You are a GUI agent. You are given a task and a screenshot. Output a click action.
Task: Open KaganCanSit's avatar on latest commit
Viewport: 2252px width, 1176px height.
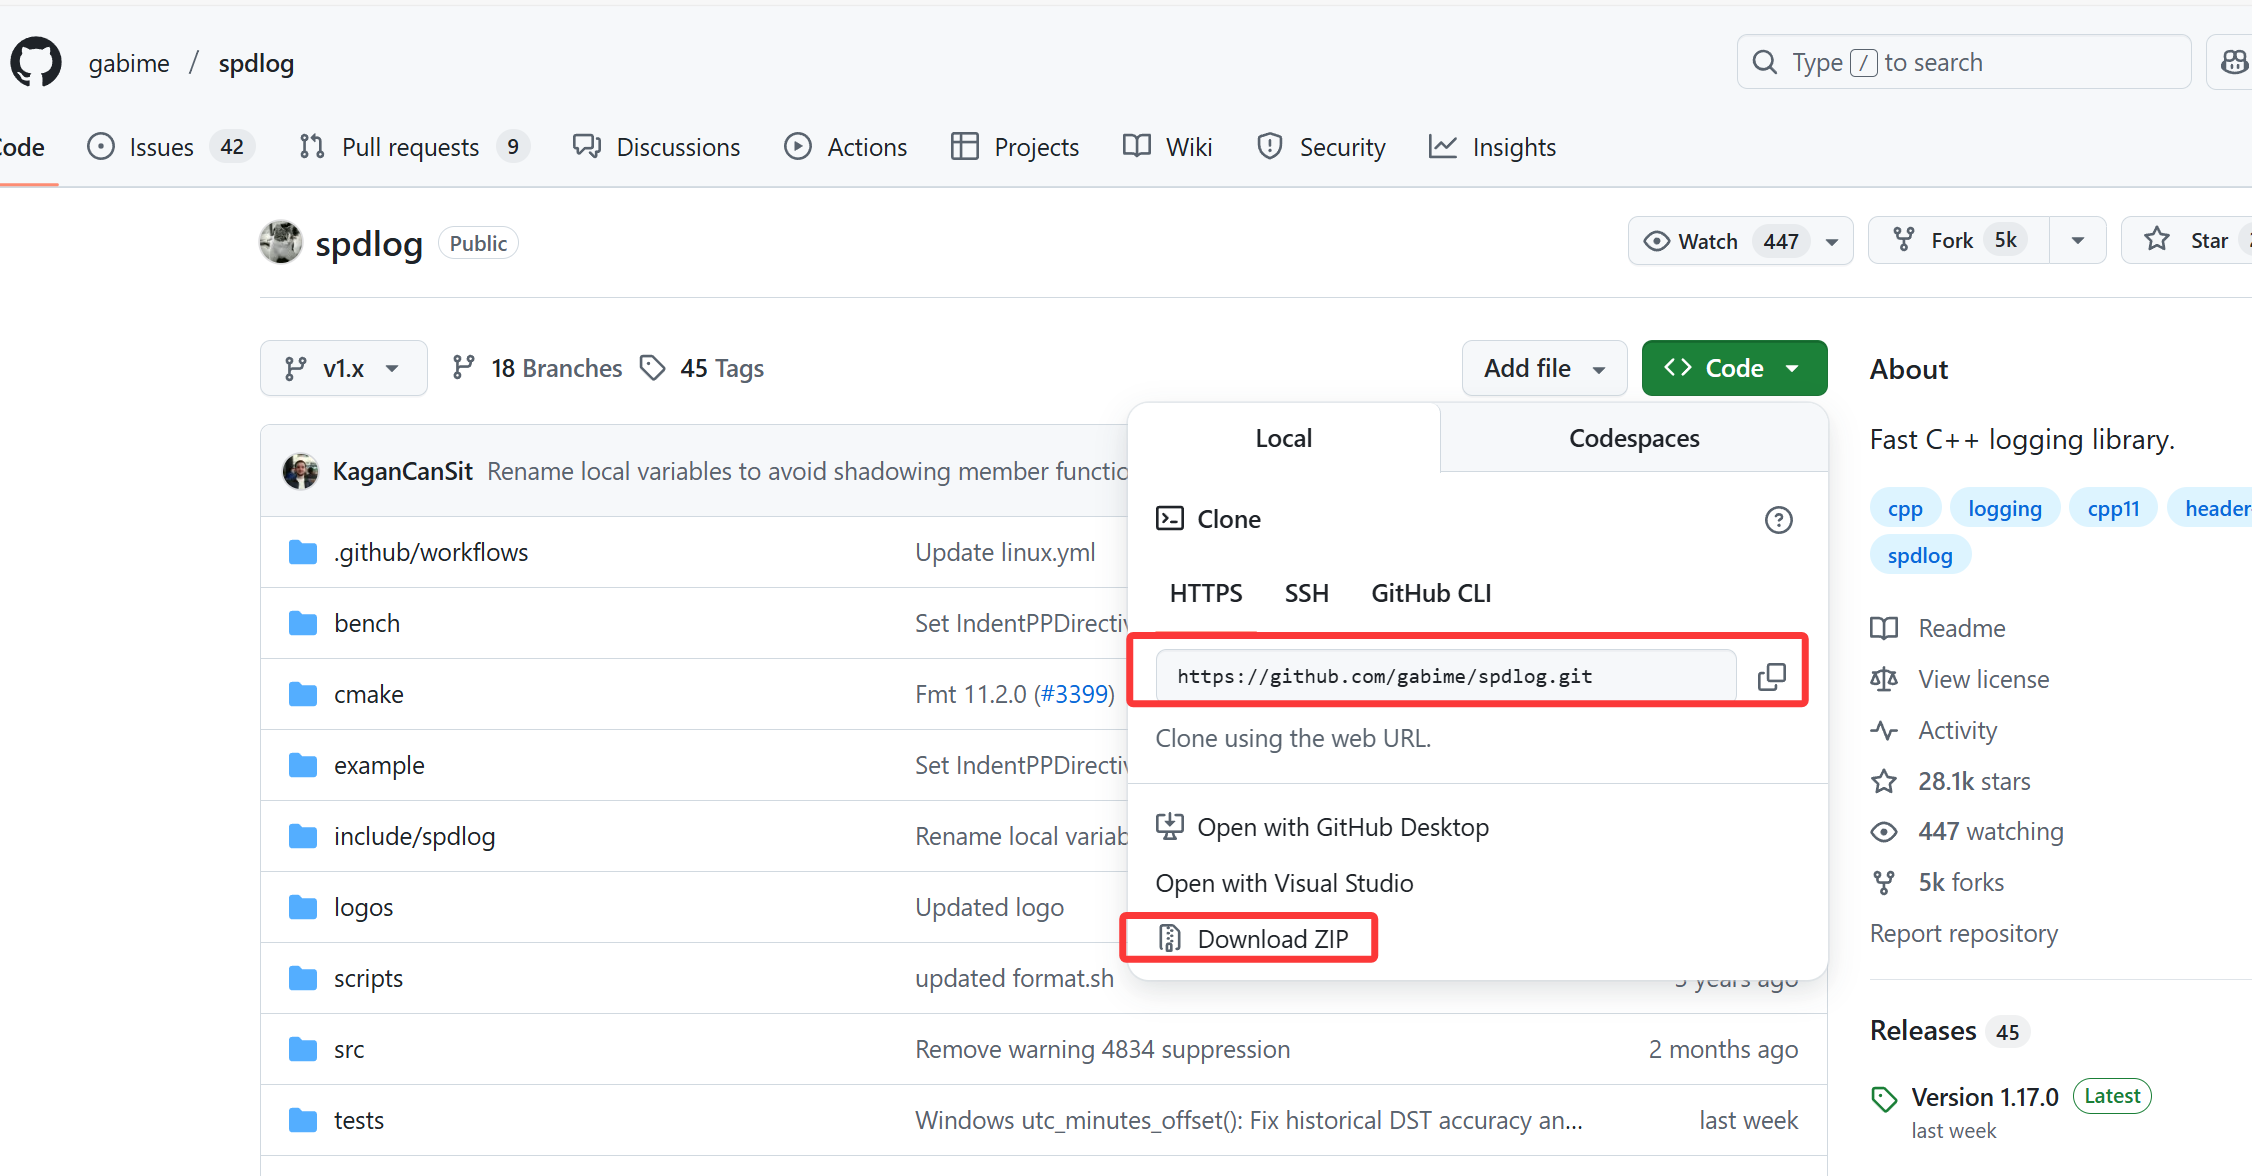(x=300, y=471)
